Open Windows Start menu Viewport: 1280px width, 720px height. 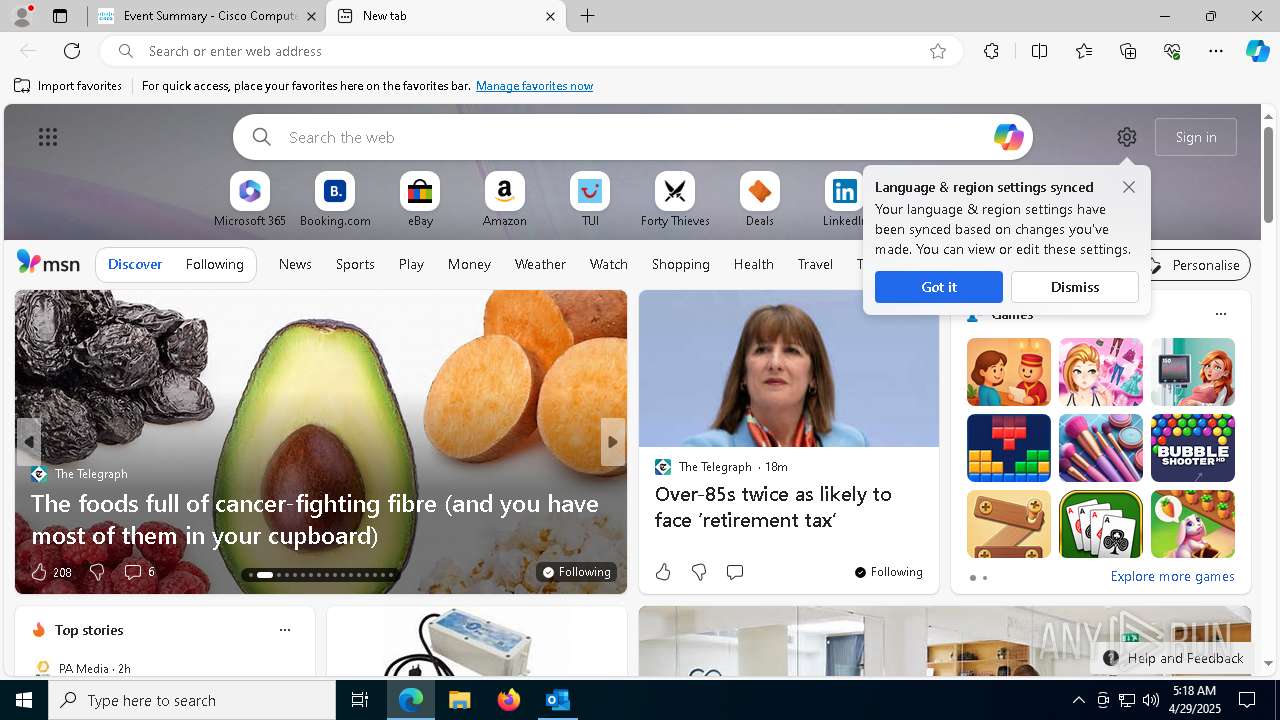pos(24,700)
